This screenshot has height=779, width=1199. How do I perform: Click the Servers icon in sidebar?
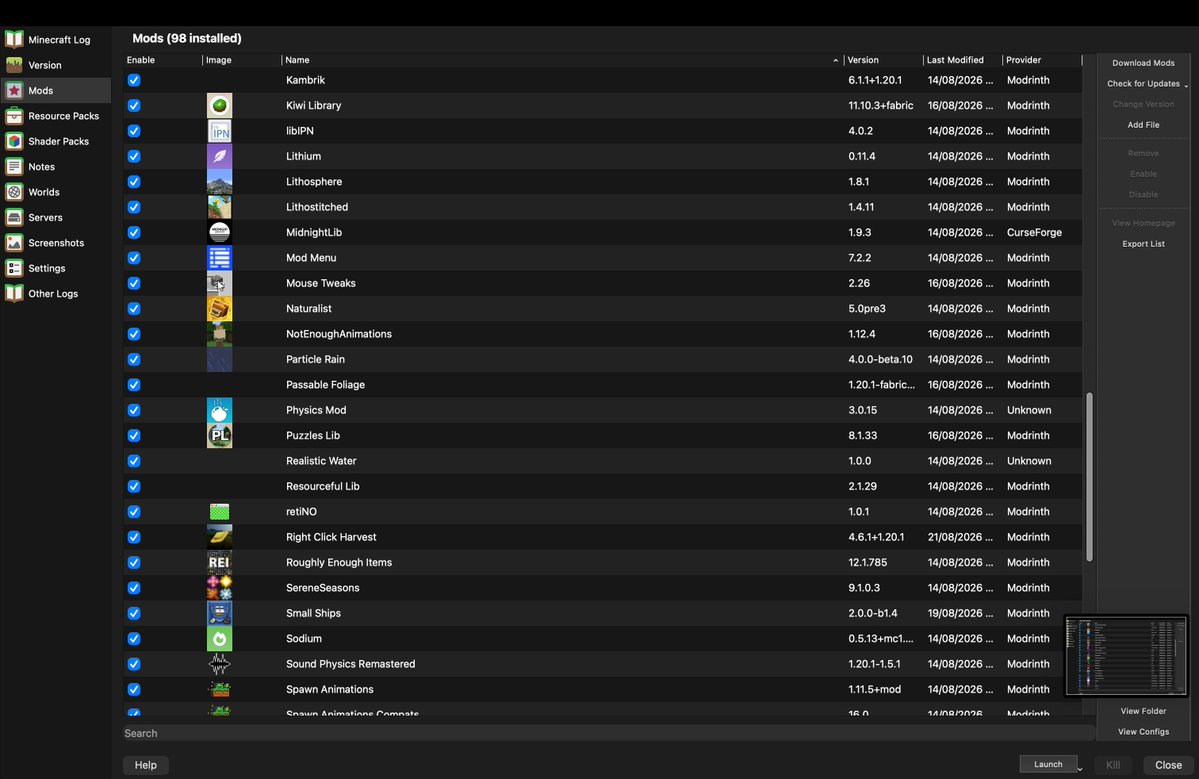point(14,217)
